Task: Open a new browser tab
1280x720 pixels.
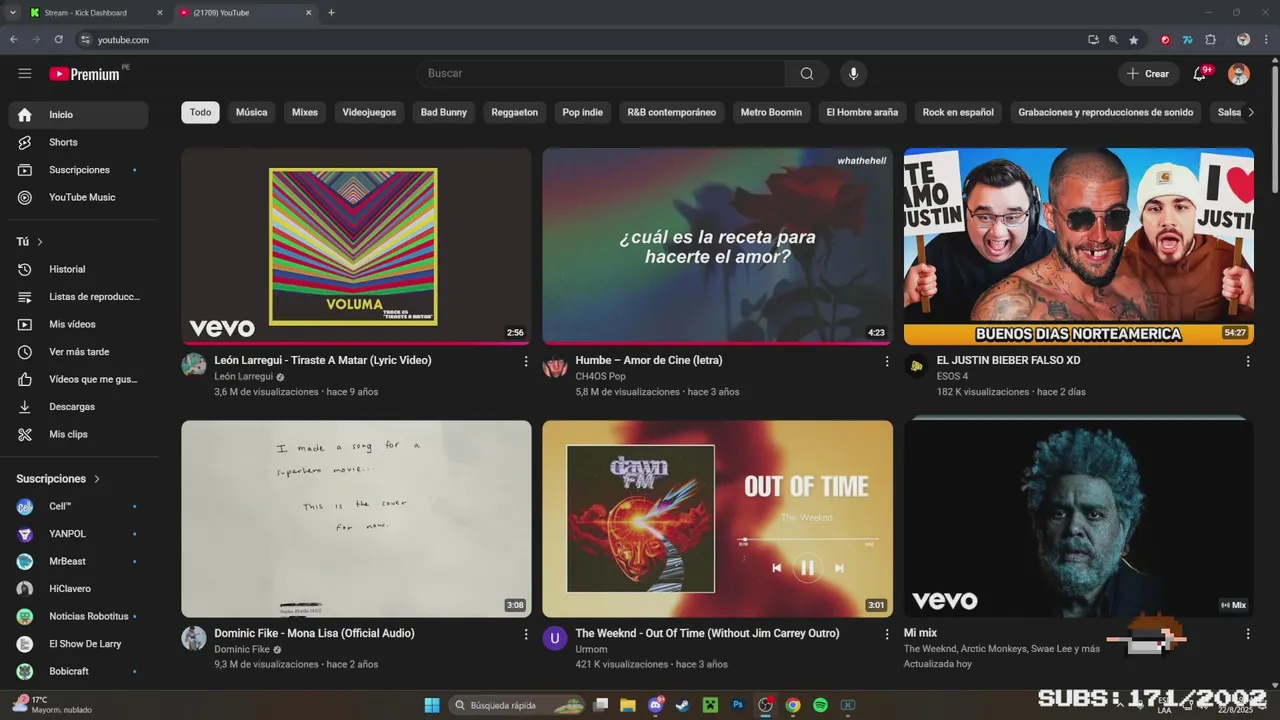Action: click(331, 13)
